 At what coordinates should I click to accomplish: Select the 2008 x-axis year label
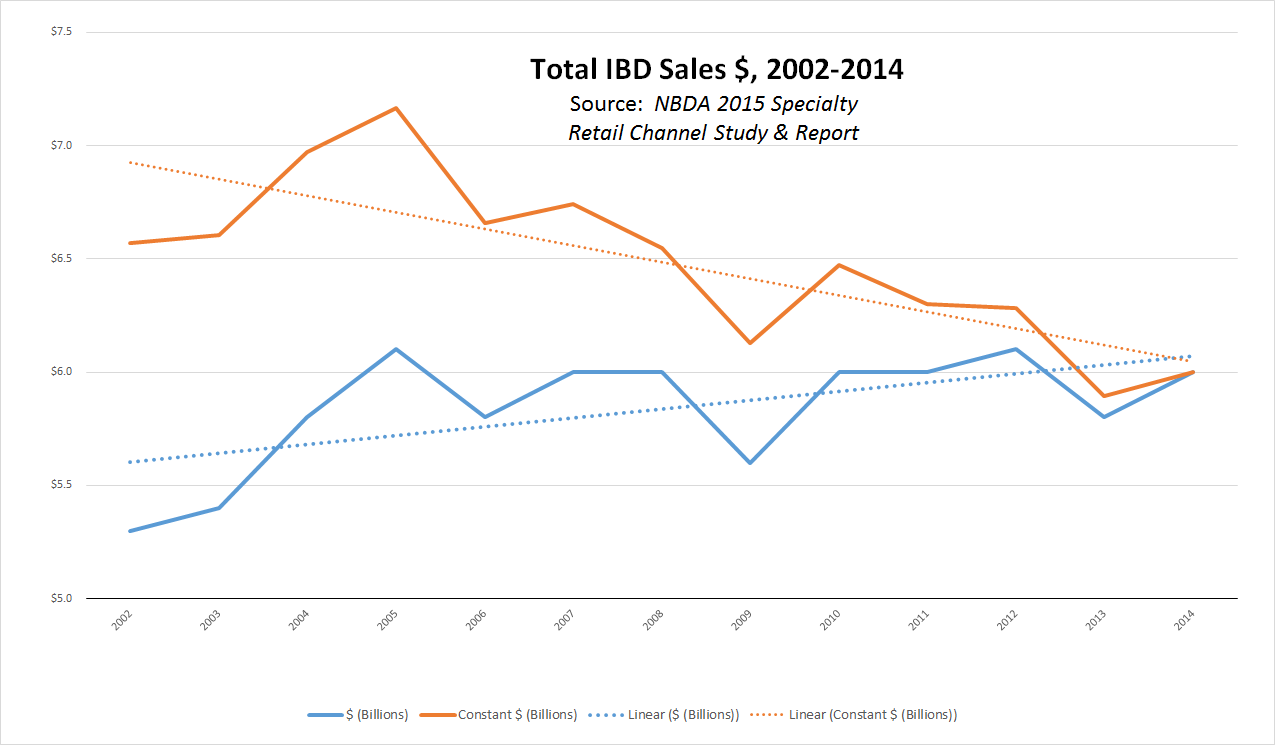[x=654, y=622]
